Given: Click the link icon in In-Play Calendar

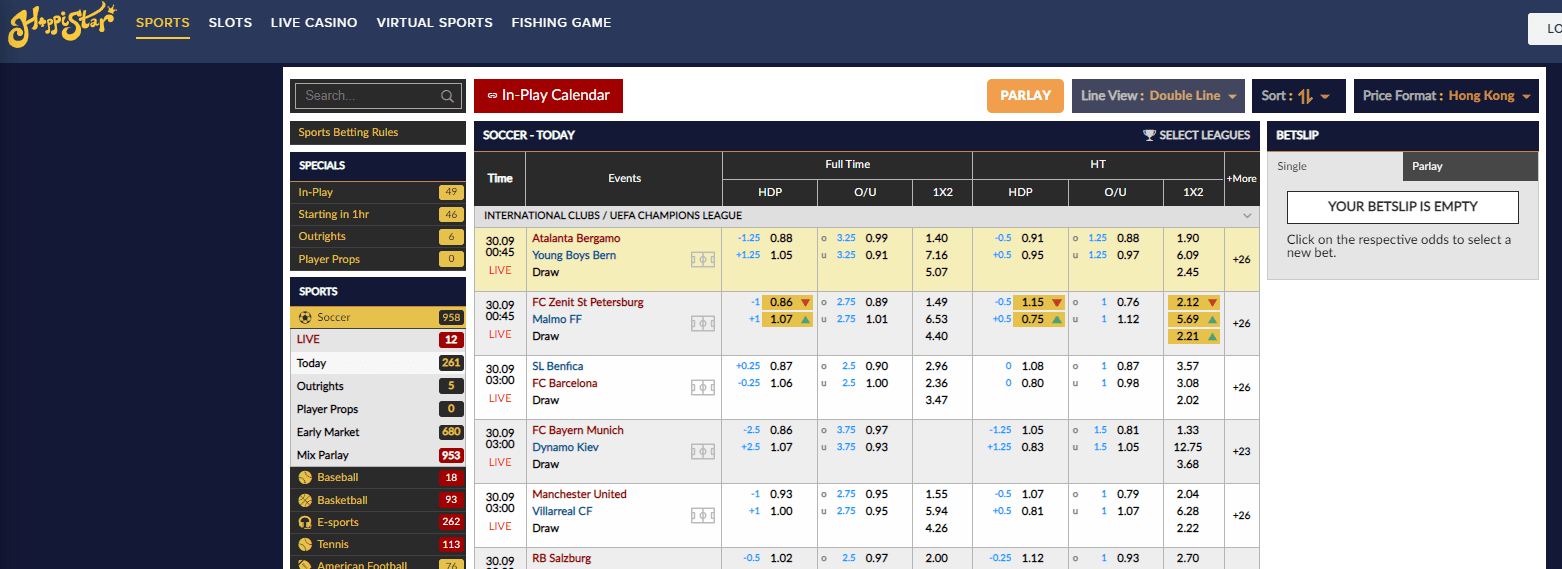Looking at the screenshot, I should point(492,96).
